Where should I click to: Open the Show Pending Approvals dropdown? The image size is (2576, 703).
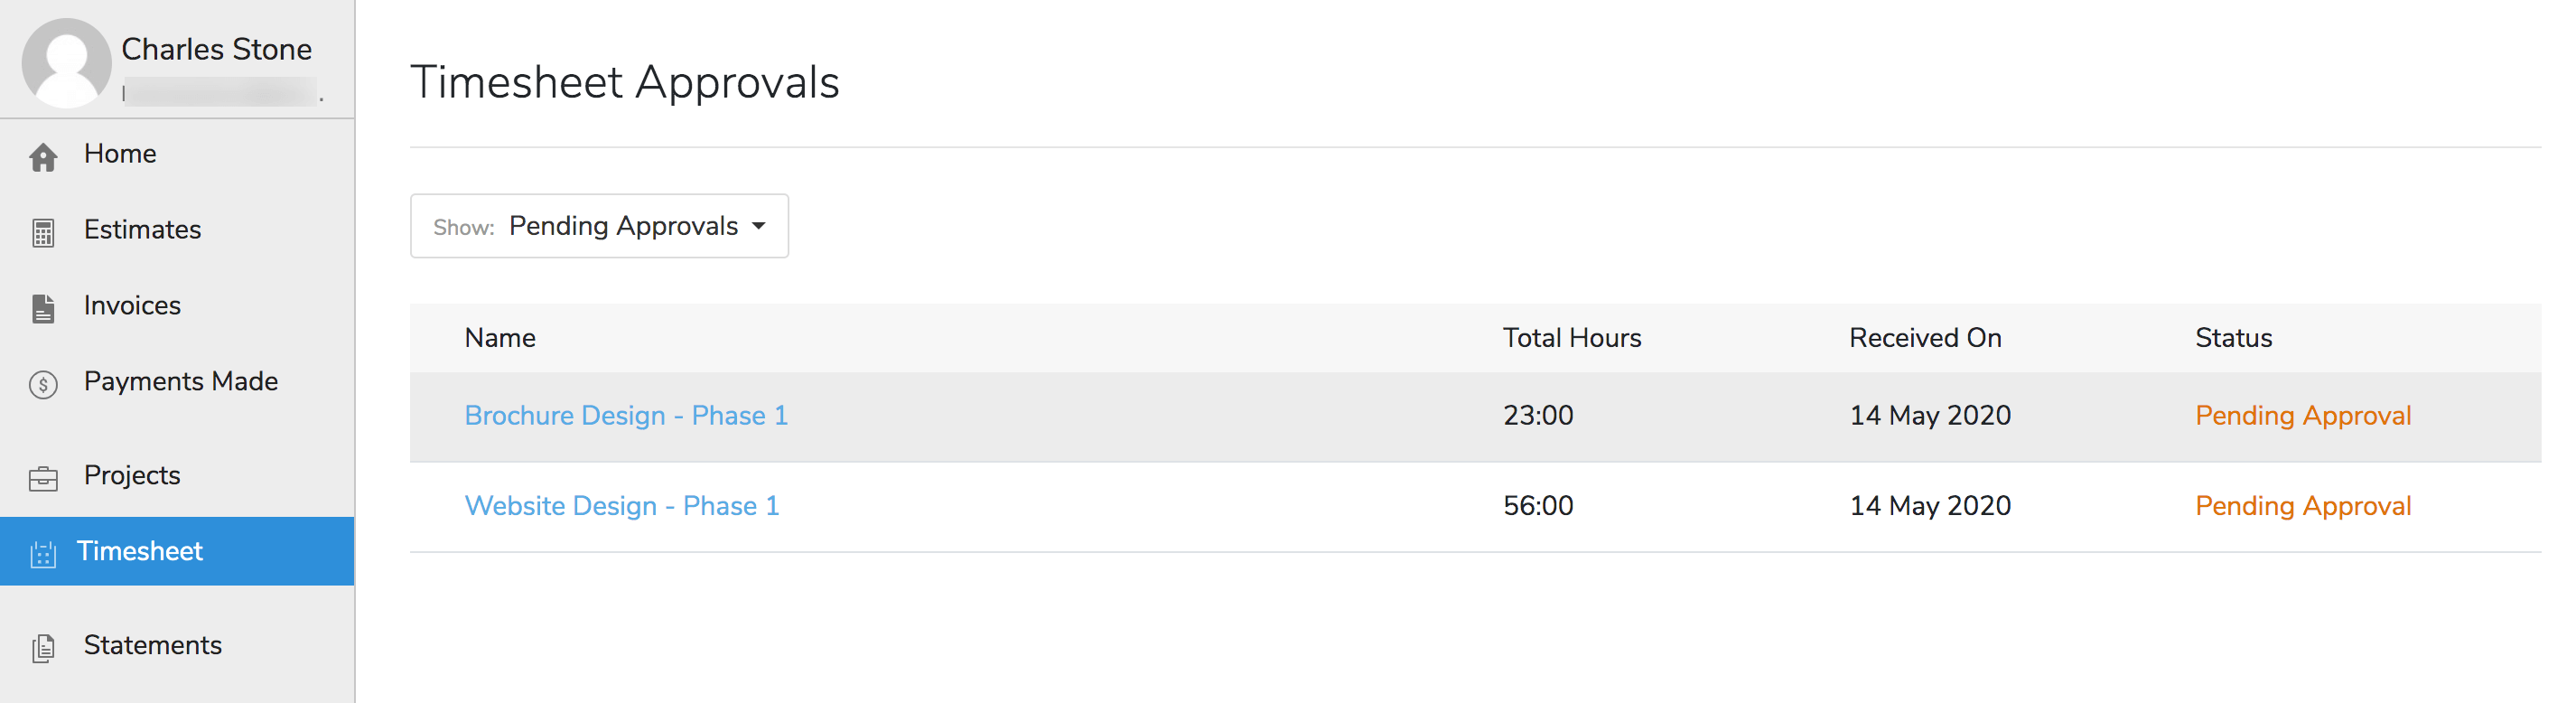(598, 226)
